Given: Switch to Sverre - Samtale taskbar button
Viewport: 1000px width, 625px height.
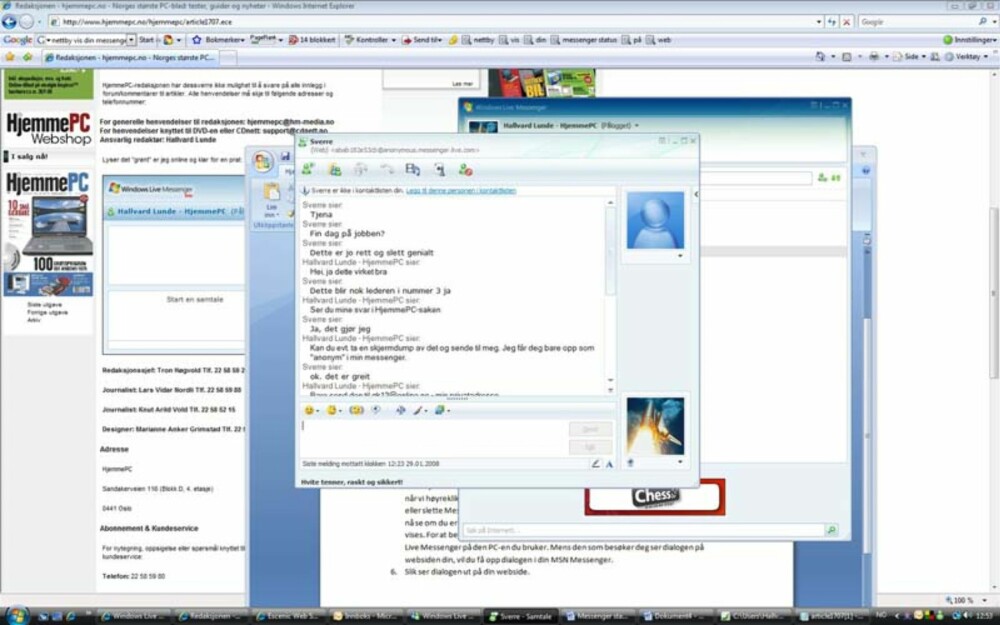Looking at the screenshot, I should tap(522, 616).
